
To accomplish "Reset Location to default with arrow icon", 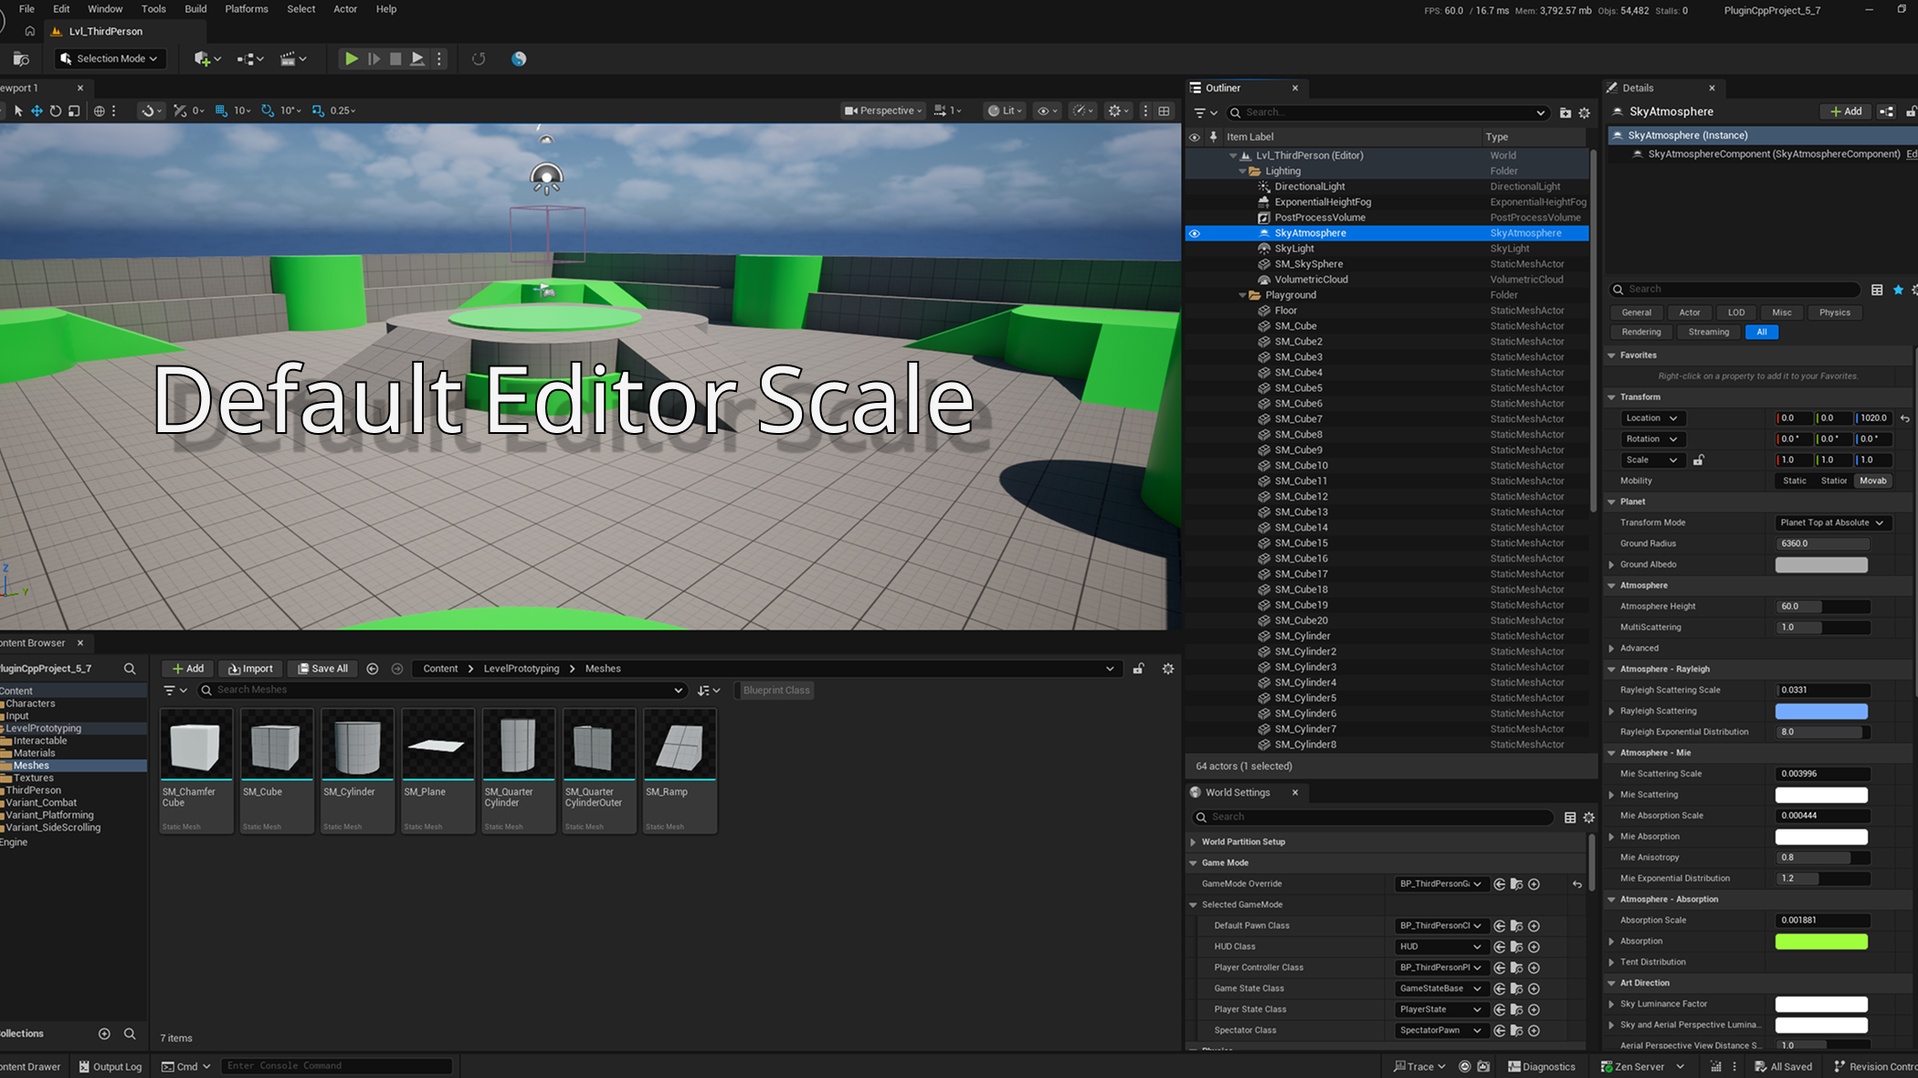I will click(1905, 419).
